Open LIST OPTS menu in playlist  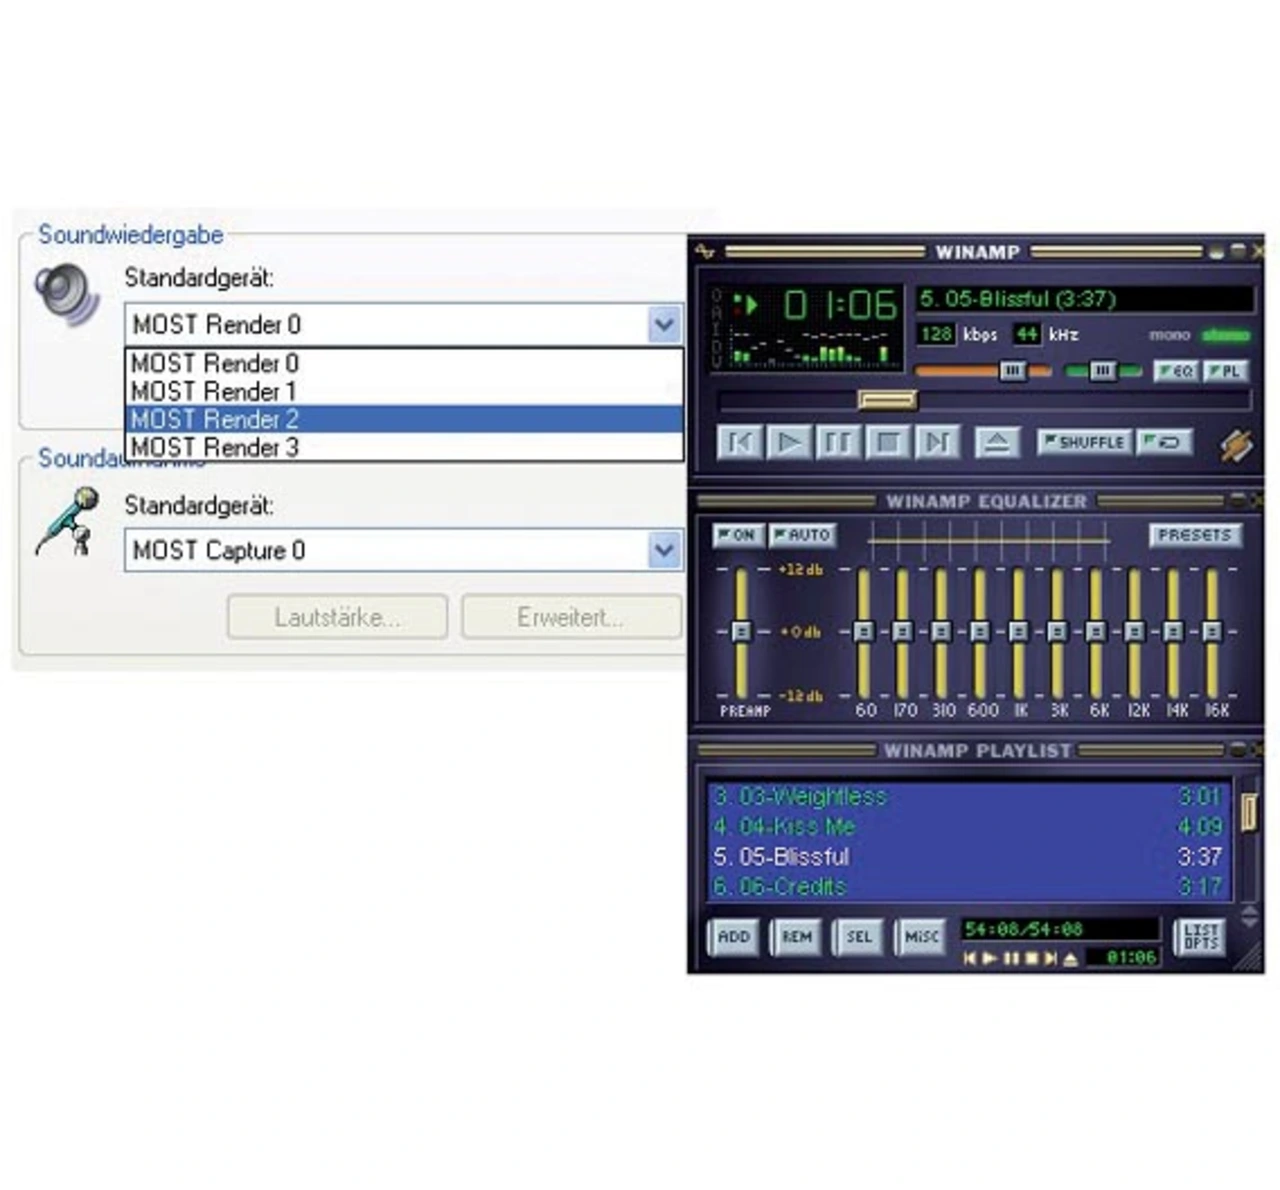coord(1200,937)
